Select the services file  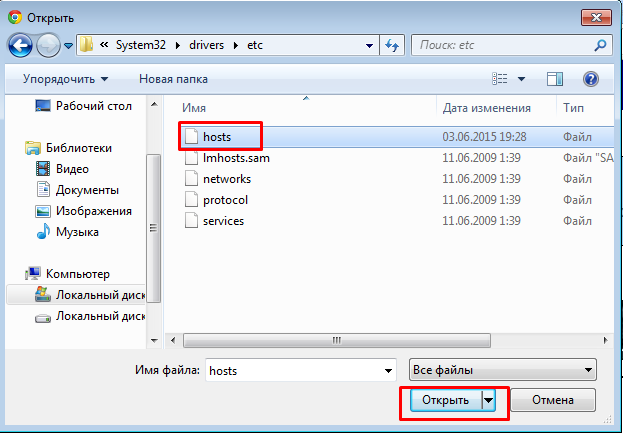(x=223, y=221)
